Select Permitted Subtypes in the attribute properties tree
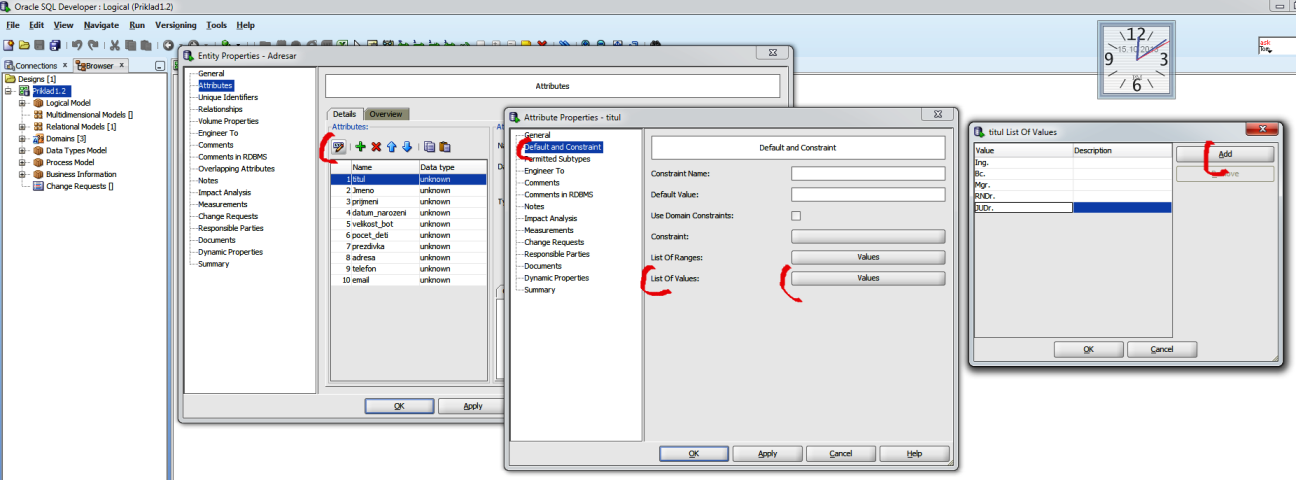Viewport: 1296px width, 480px height. coord(557,159)
